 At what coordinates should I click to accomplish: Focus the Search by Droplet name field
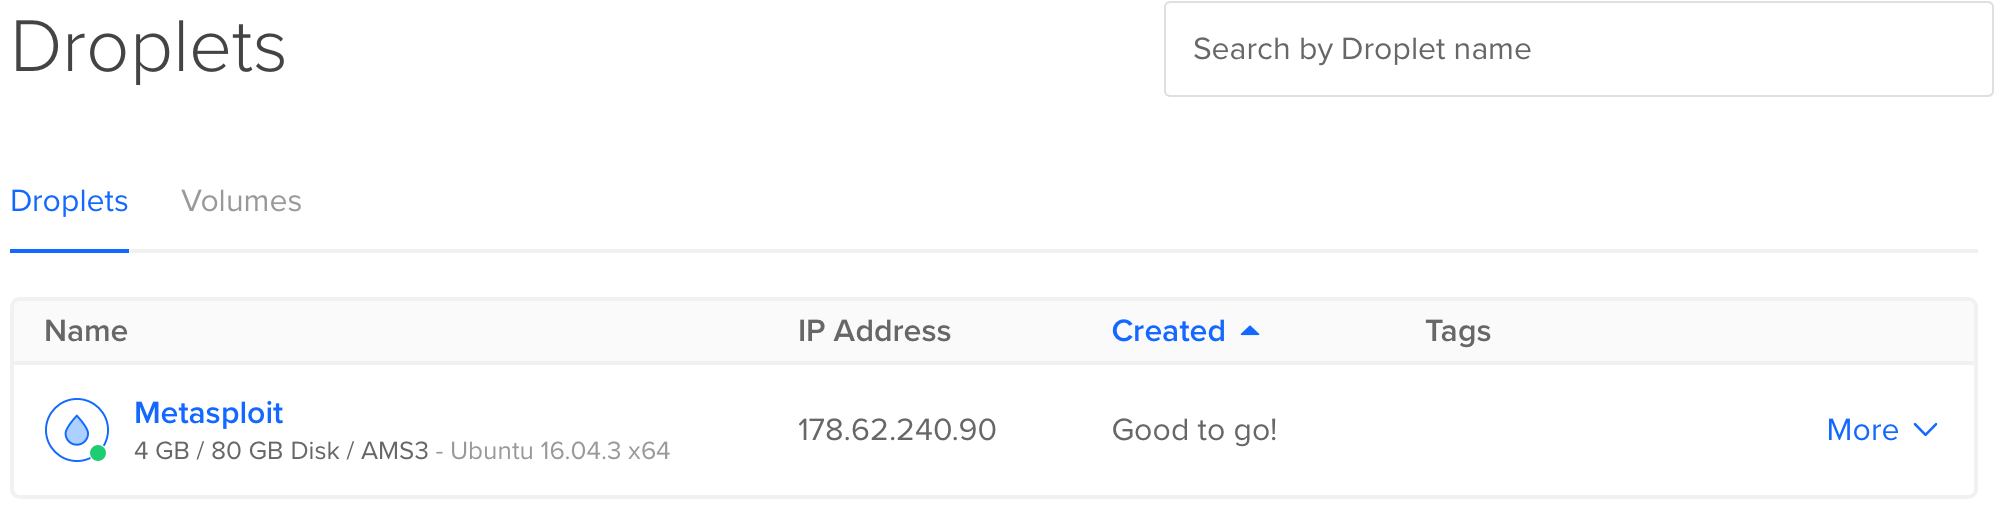point(1579,49)
